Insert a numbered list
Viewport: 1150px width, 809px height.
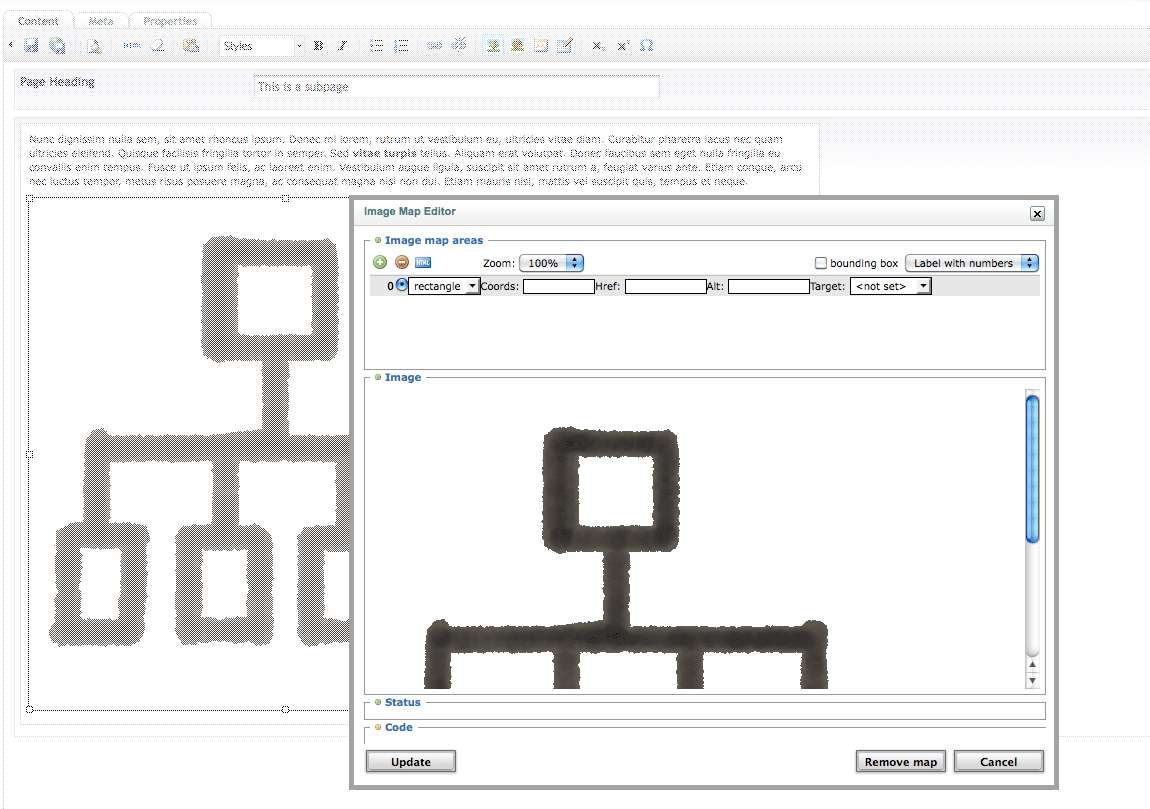(400, 45)
